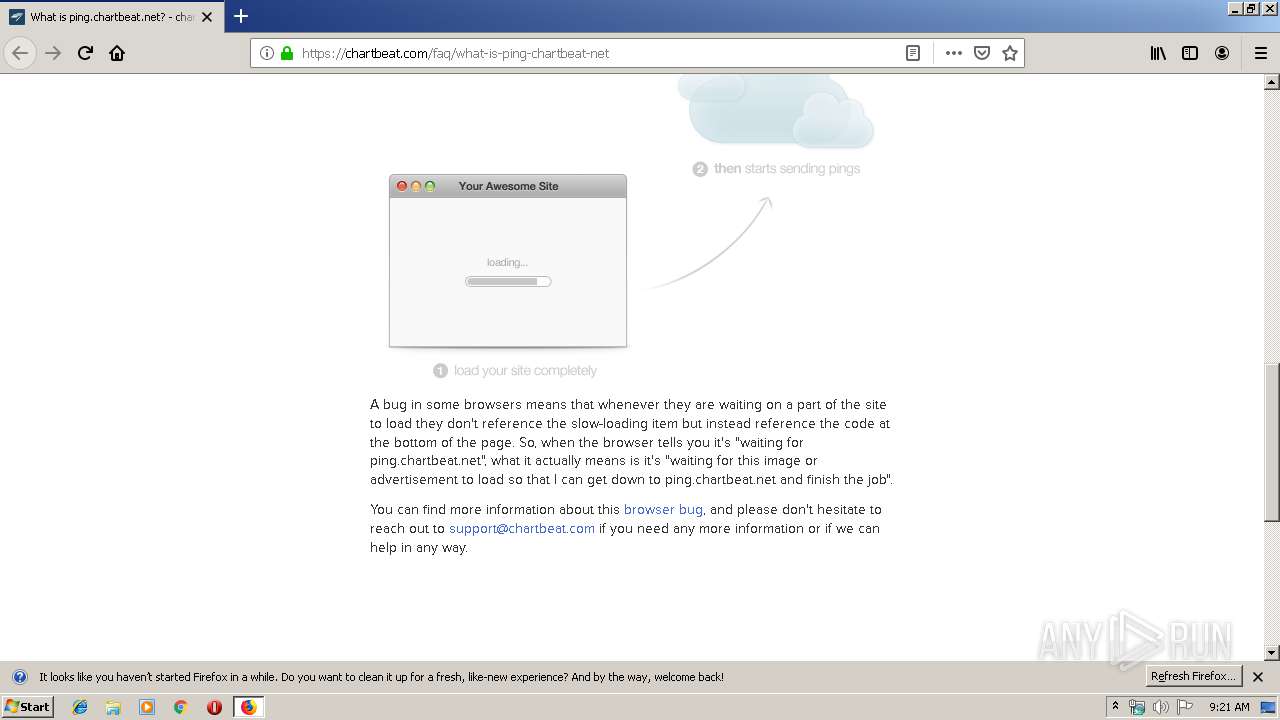Go back to the previous page
Image resolution: width=1280 pixels, height=720 pixels.
click(x=20, y=53)
